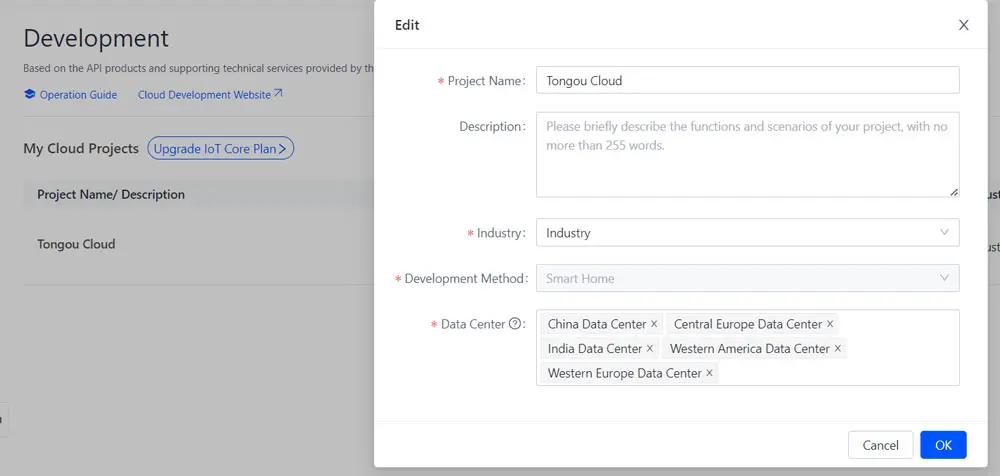Close the Edit dialog with X
Image resolution: width=1000 pixels, height=476 pixels.
coord(963,25)
